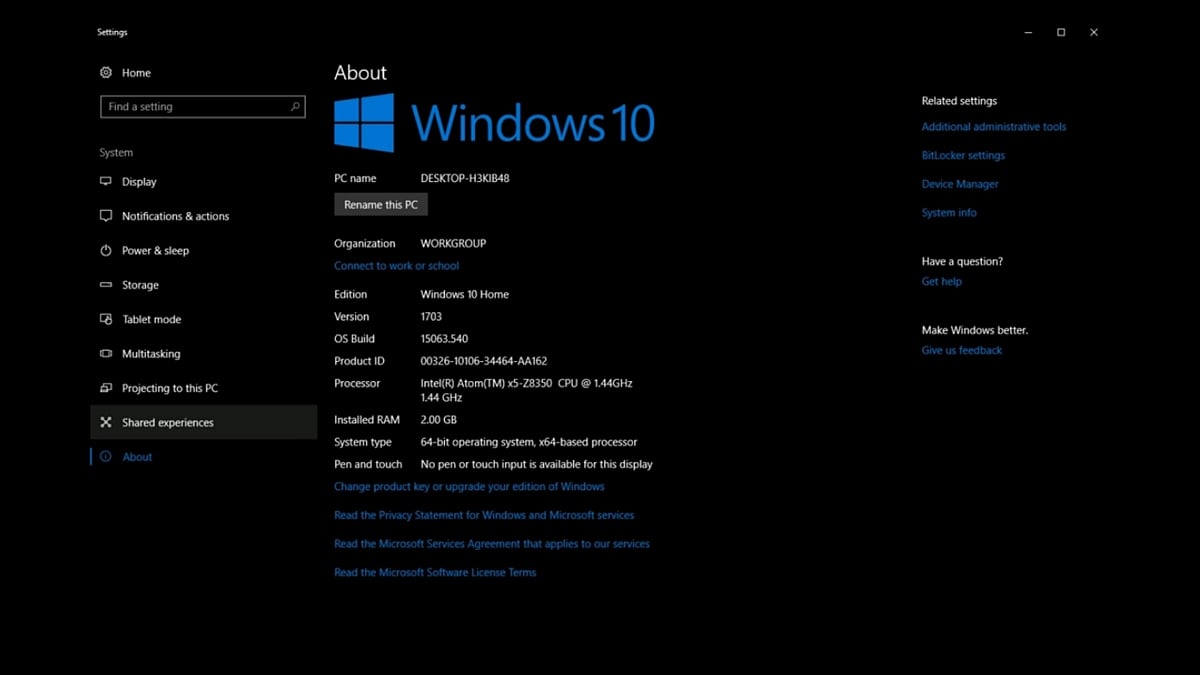Click Windows 10 Home edition value
Screen dimensions: 1200x675
[465, 294]
